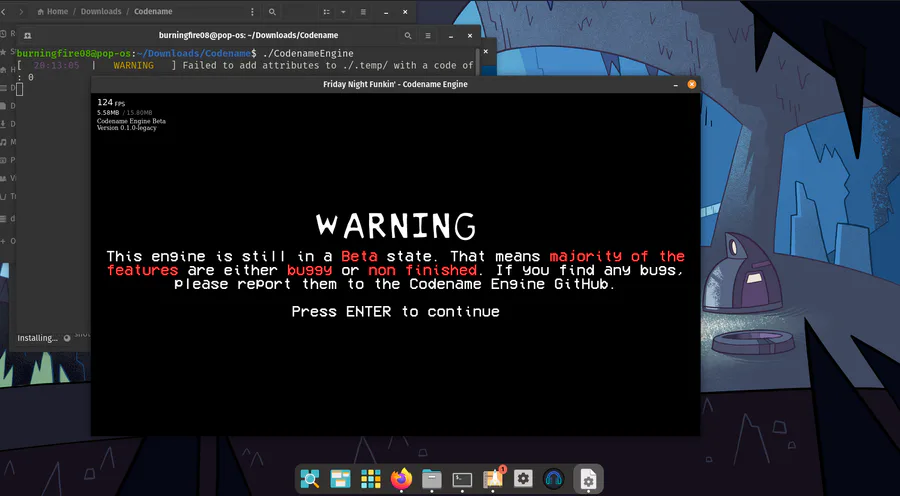Click the red 'non finished' phrase
Screen dimensions: 900x496
coord(422,270)
